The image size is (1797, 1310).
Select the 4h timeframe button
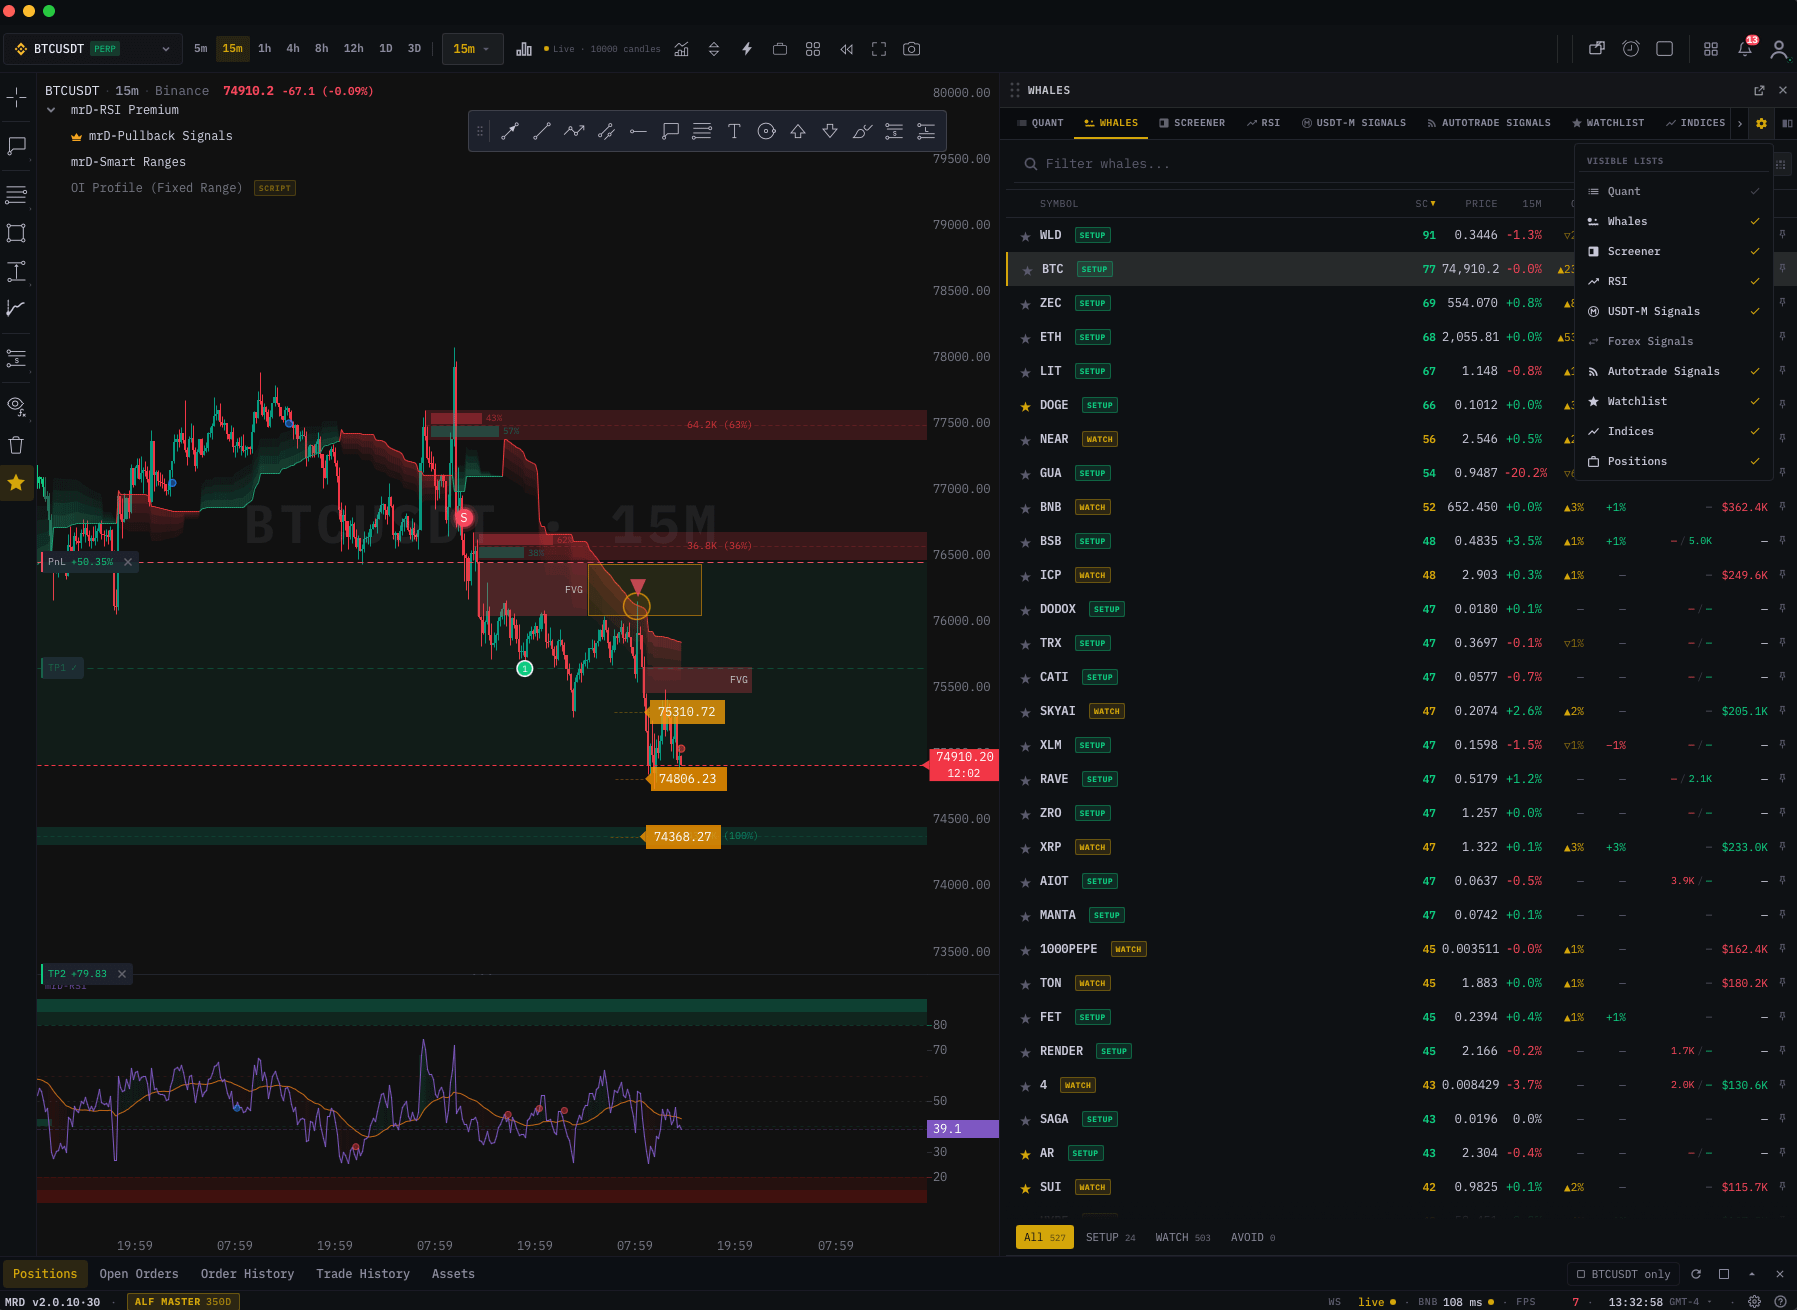pyautogui.click(x=293, y=49)
